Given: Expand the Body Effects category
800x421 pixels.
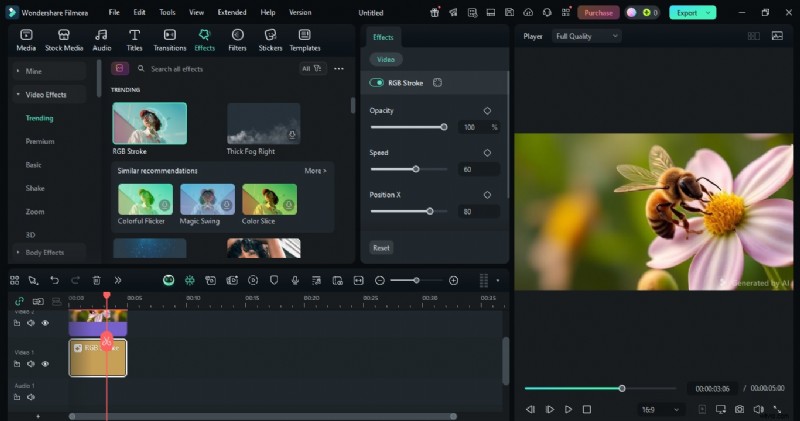Looking at the screenshot, I should coord(45,252).
